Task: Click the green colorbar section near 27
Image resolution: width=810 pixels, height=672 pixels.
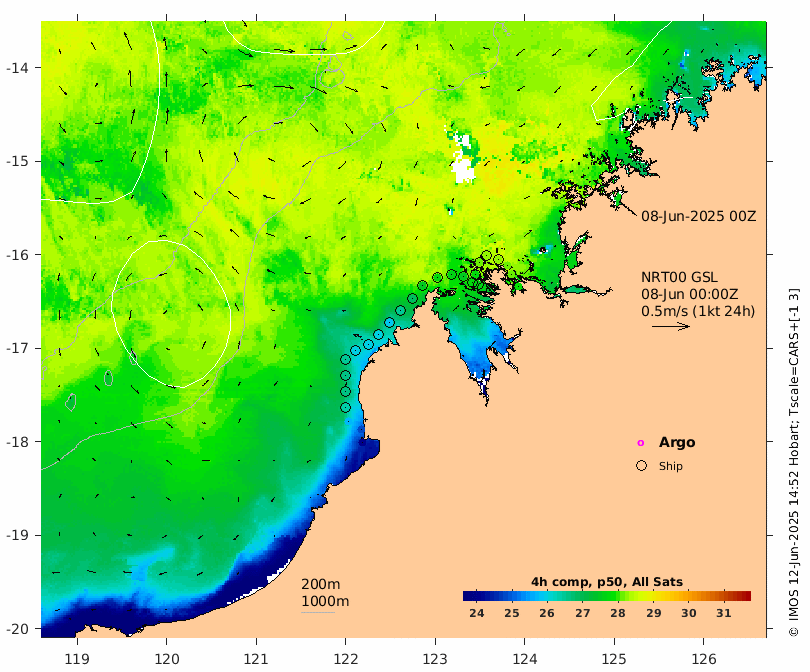Action: (582, 596)
